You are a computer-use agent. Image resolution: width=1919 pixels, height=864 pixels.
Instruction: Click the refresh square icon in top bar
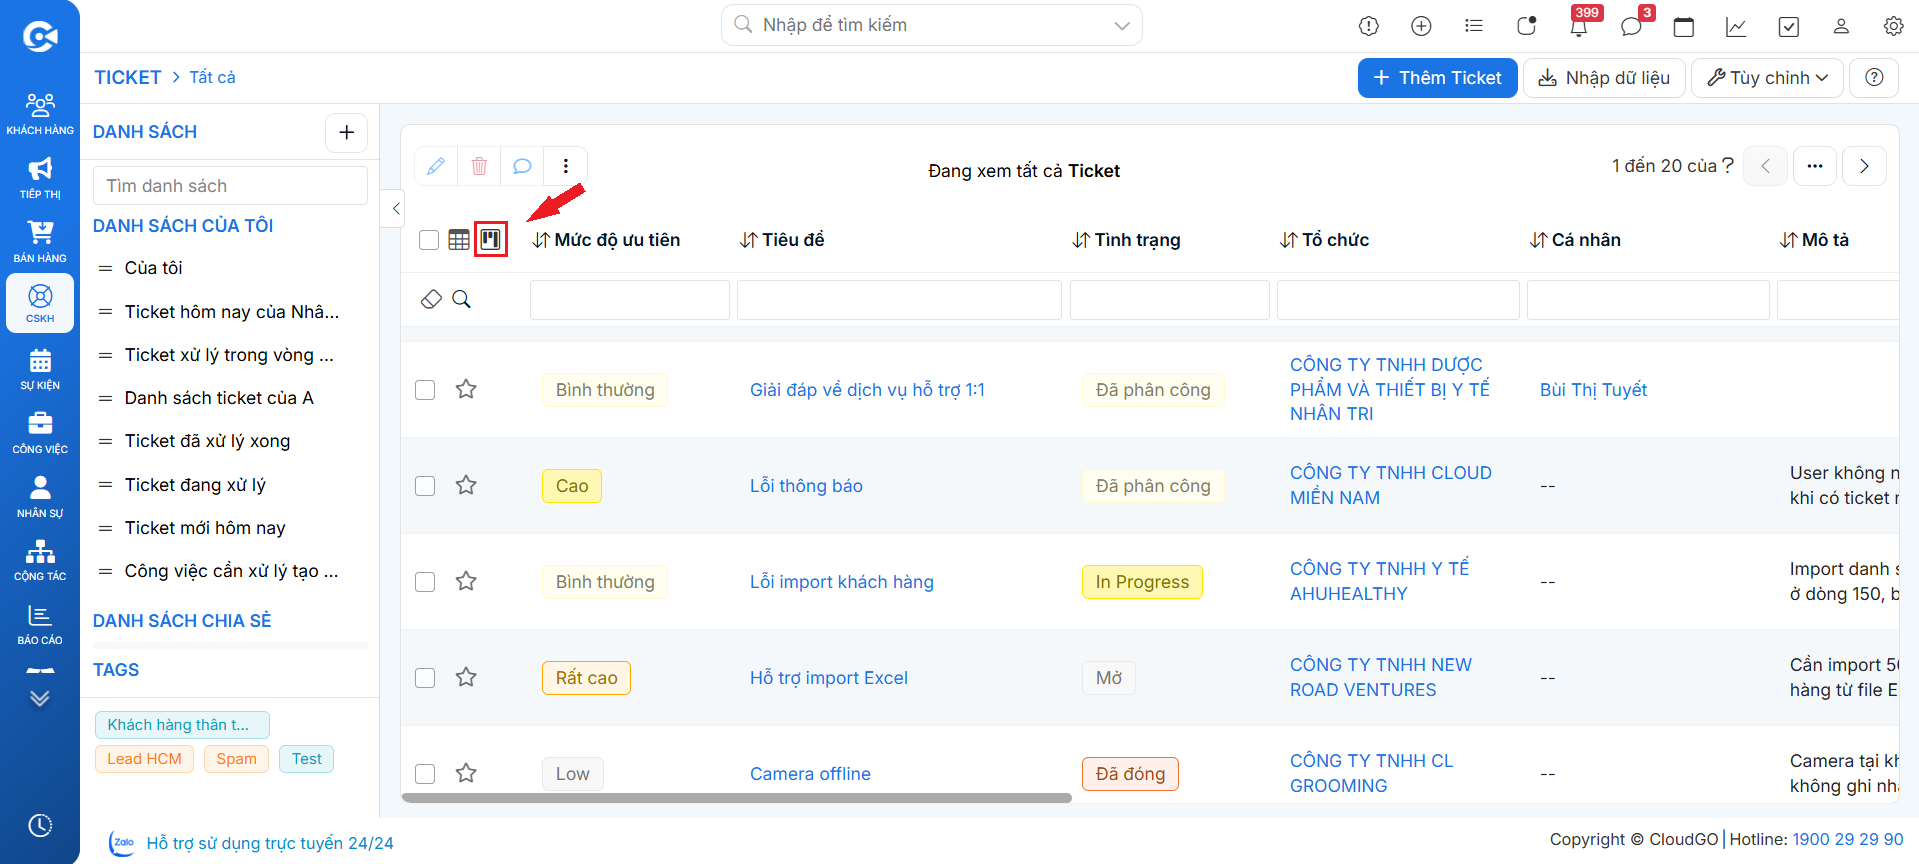tap(1526, 26)
